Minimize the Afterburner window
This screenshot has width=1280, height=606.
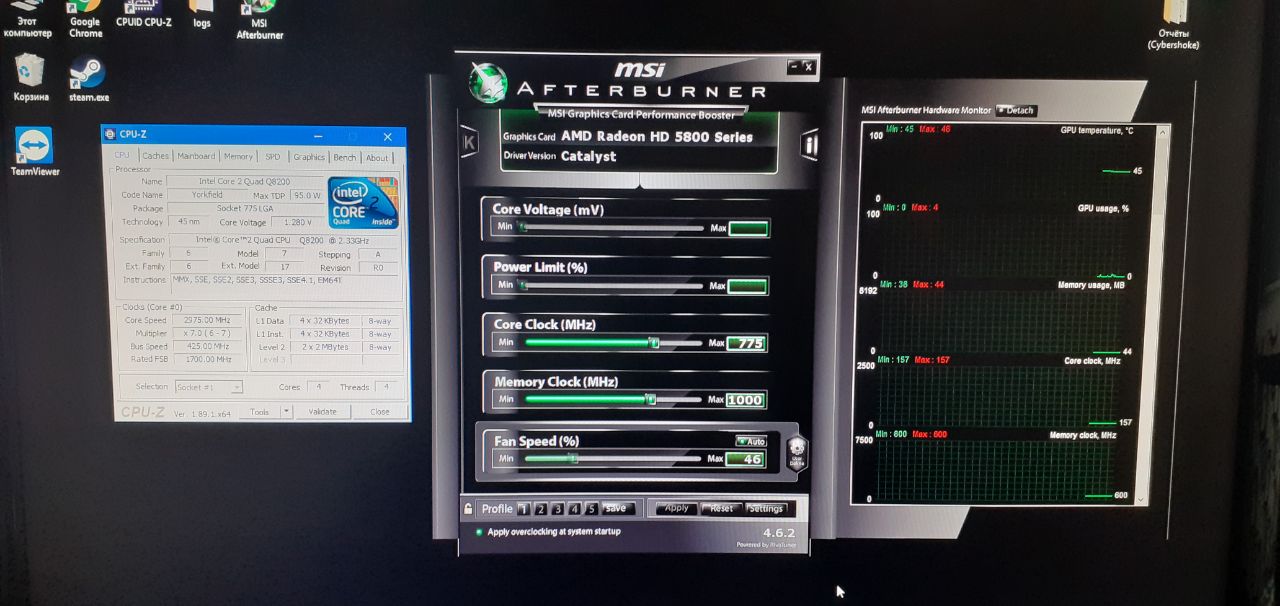[x=794, y=67]
